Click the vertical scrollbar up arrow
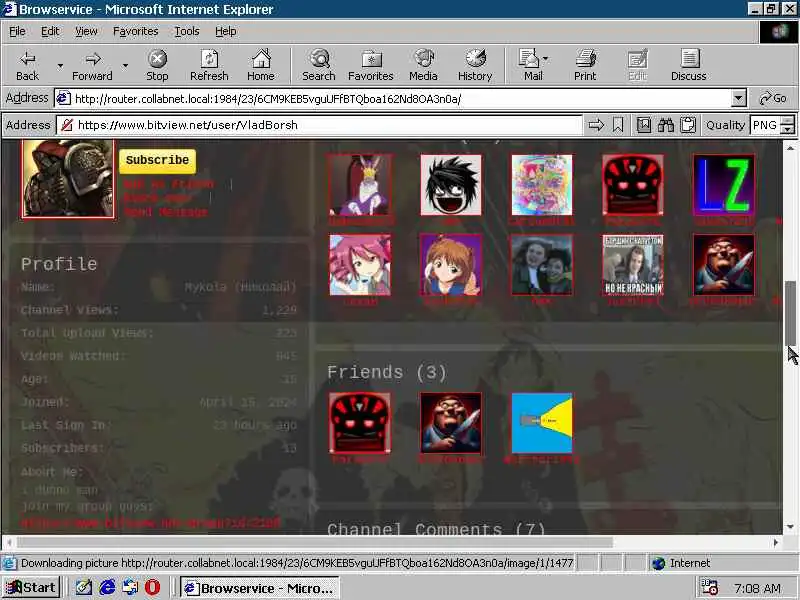This screenshot has height=600, width=800. tap(790, 147)
